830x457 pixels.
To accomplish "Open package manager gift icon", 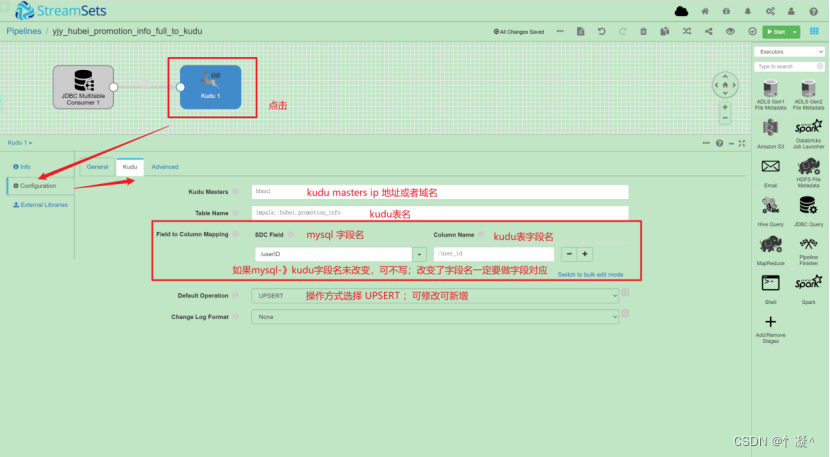I will tap(726, 11).
